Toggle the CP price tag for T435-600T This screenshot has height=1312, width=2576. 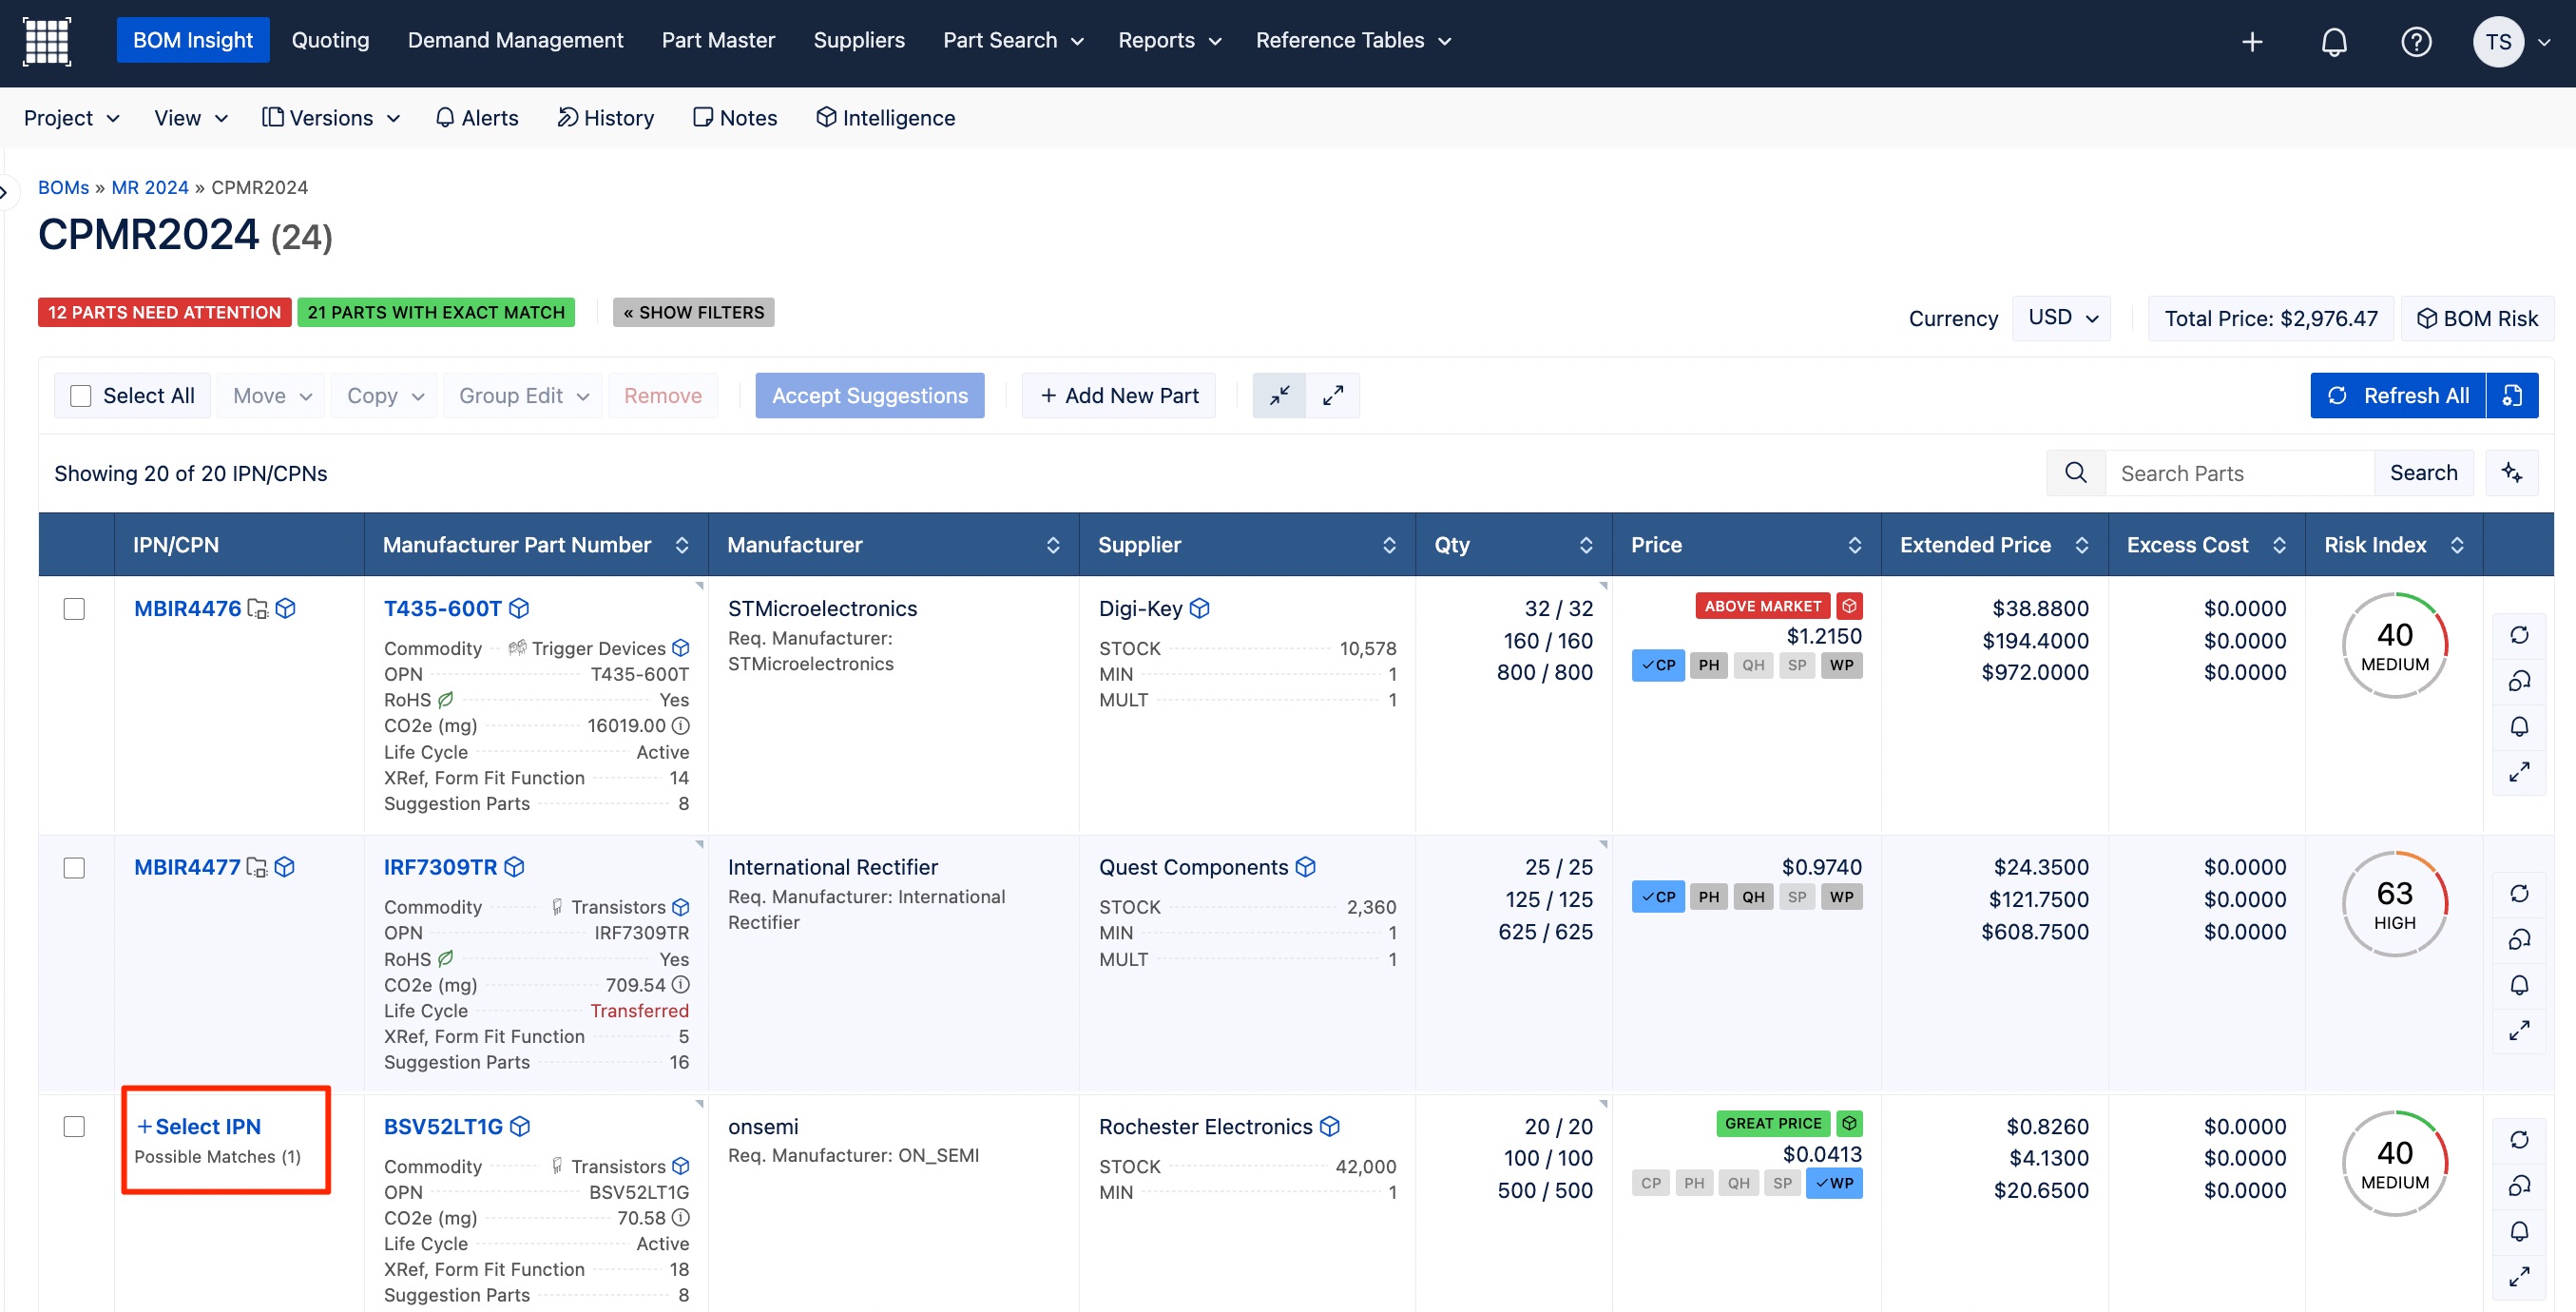(x=1658, y=665)
